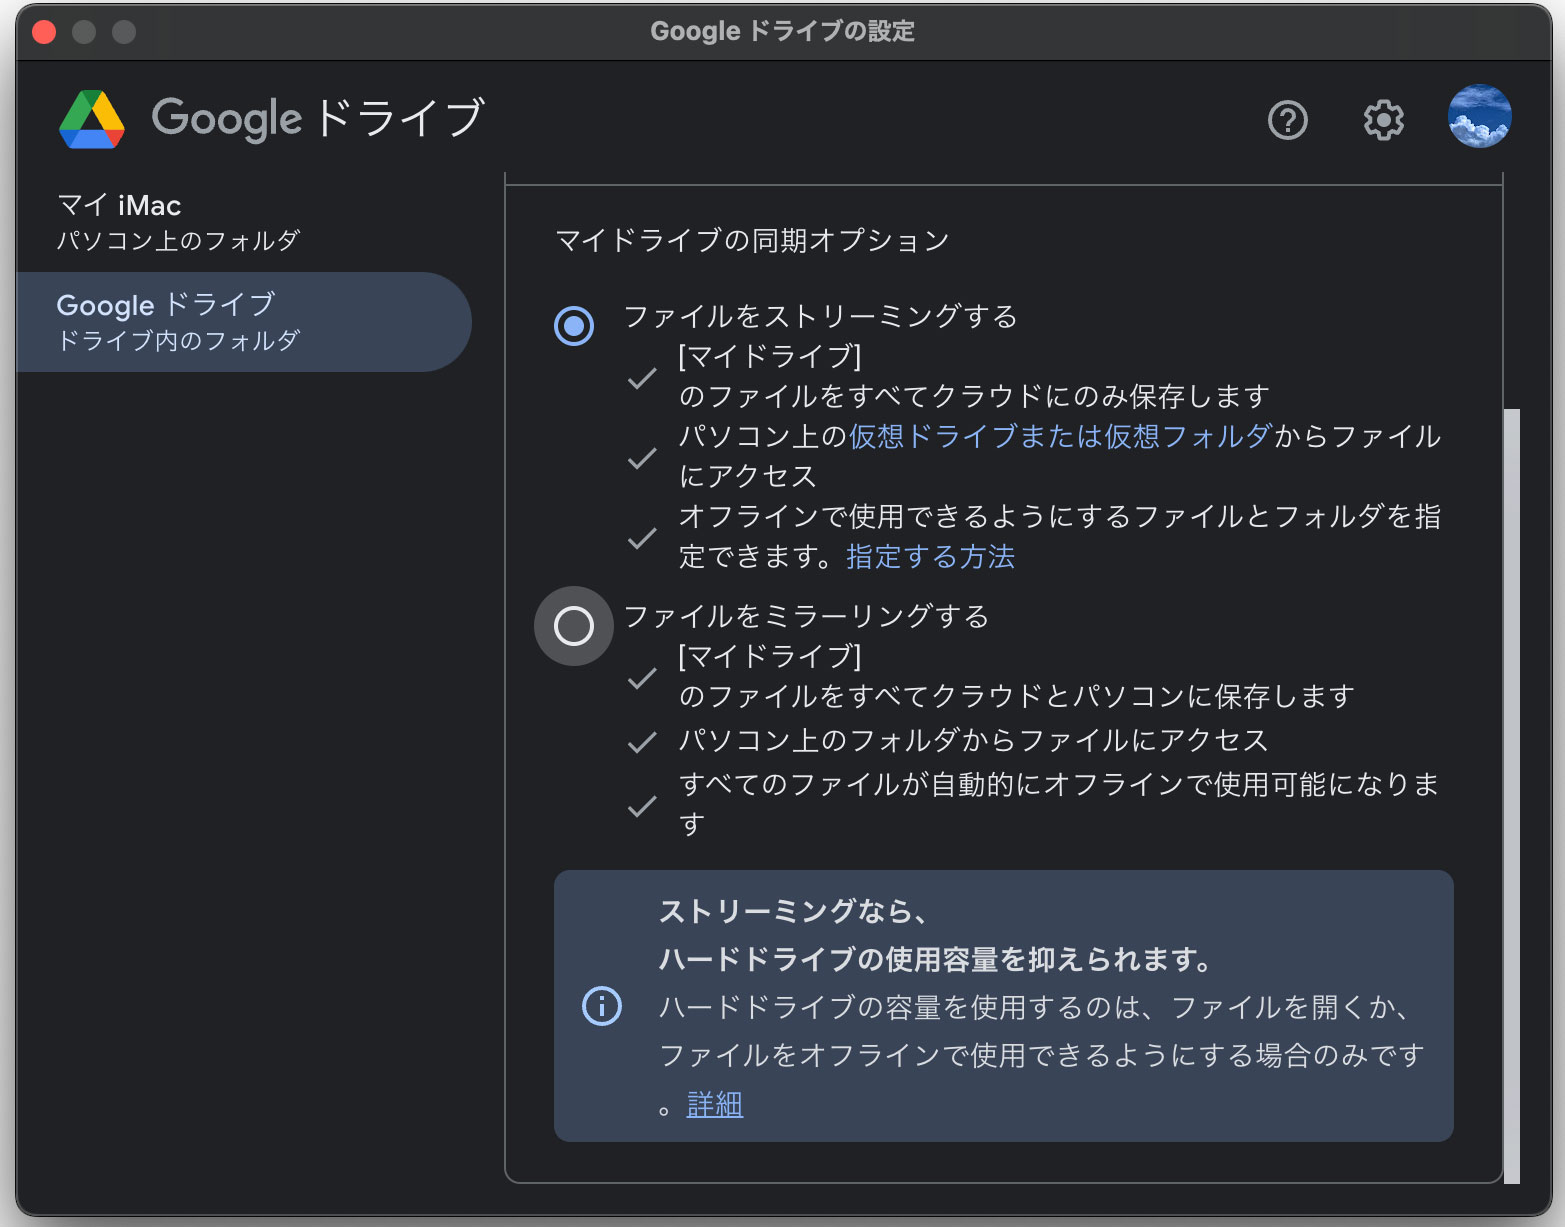1565x1227 pixels.
Task: Click the ファイルをミラーリングする label text
Action: click(806, 616)
